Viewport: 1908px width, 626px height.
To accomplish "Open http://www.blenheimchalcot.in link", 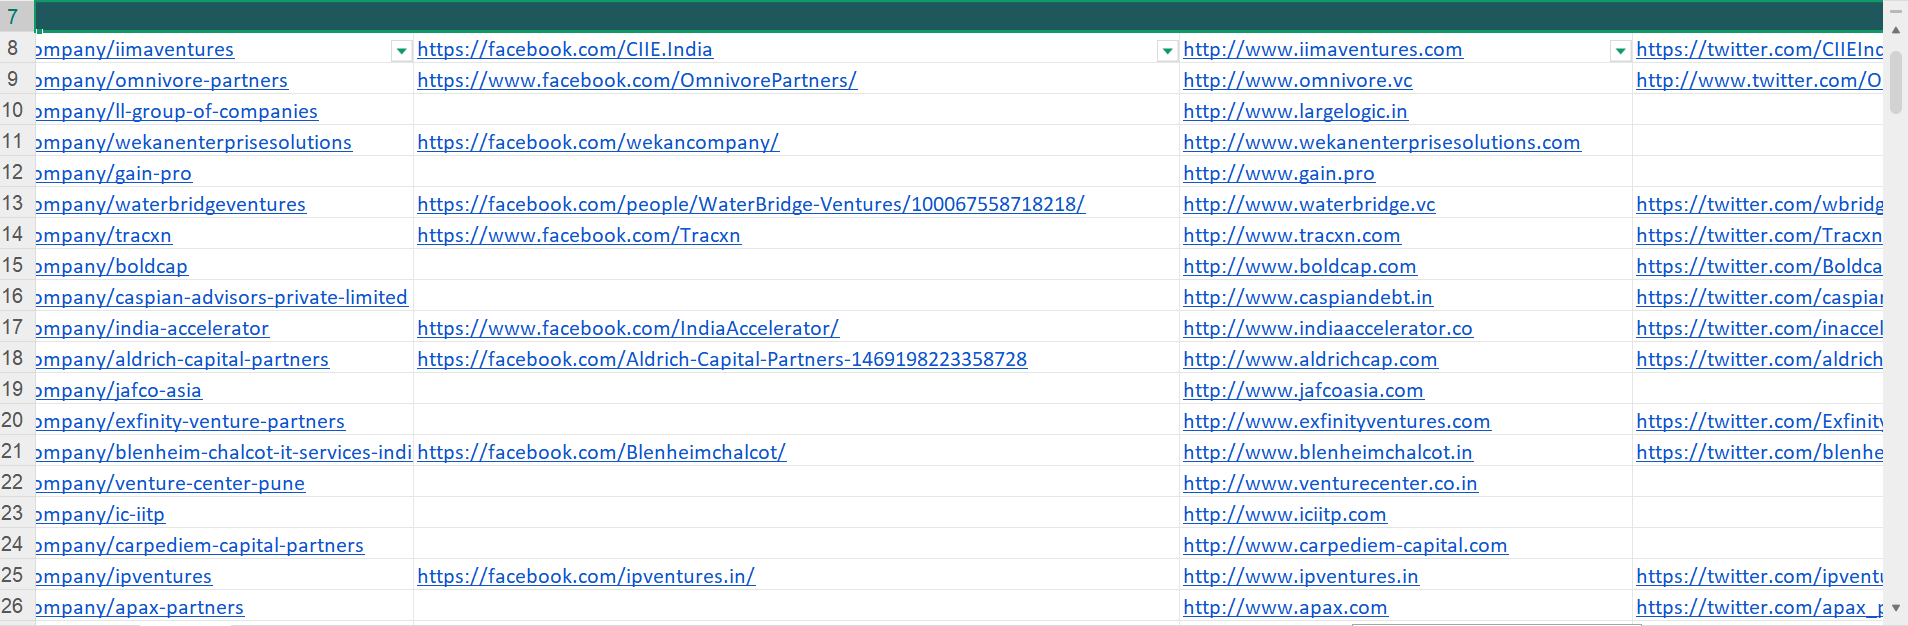I will [1328, 453].
